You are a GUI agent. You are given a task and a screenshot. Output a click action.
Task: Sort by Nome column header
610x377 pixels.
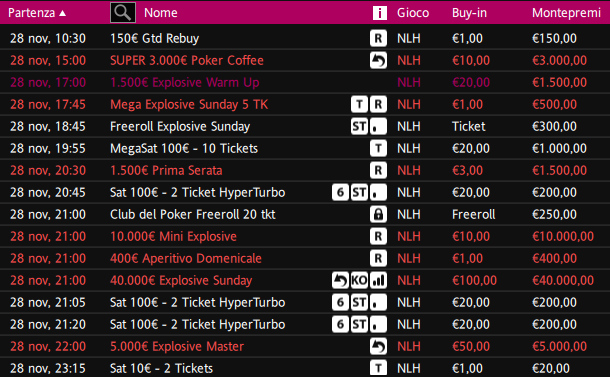coord(161,13)
